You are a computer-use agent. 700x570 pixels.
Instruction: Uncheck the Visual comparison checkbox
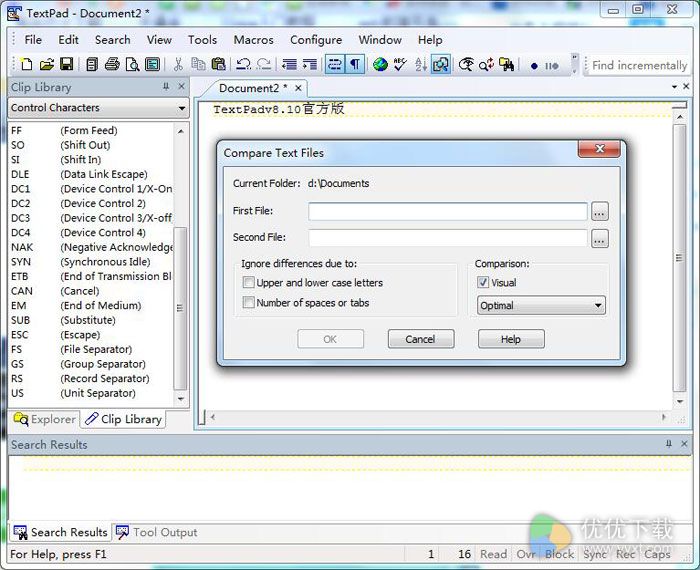[x=483, y=282]
